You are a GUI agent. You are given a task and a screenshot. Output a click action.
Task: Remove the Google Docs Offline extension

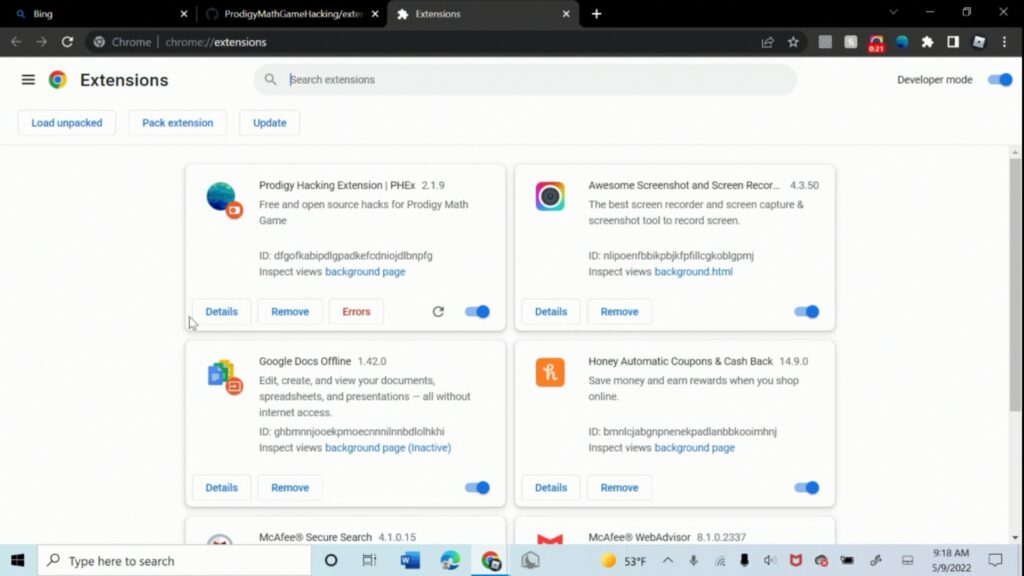290,487
